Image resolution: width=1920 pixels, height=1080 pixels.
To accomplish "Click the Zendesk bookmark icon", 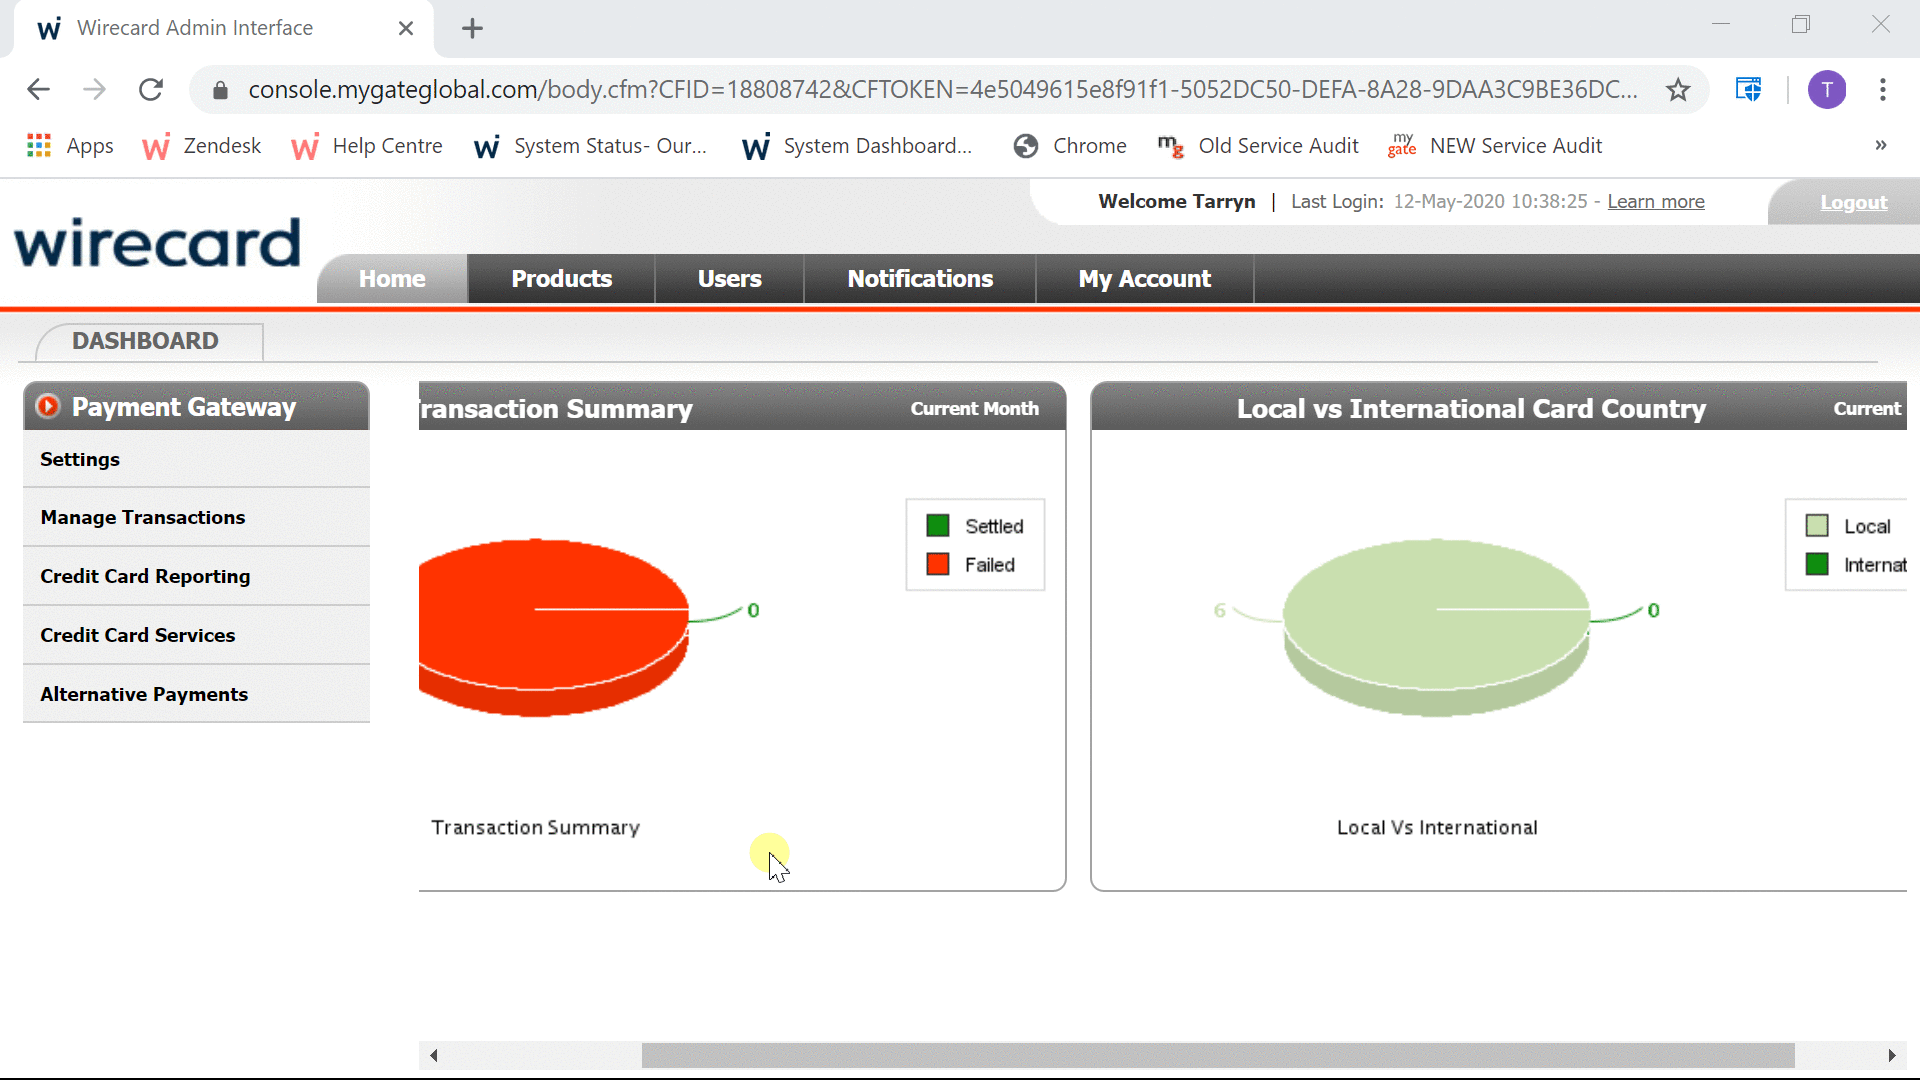I will click(156, 147).
